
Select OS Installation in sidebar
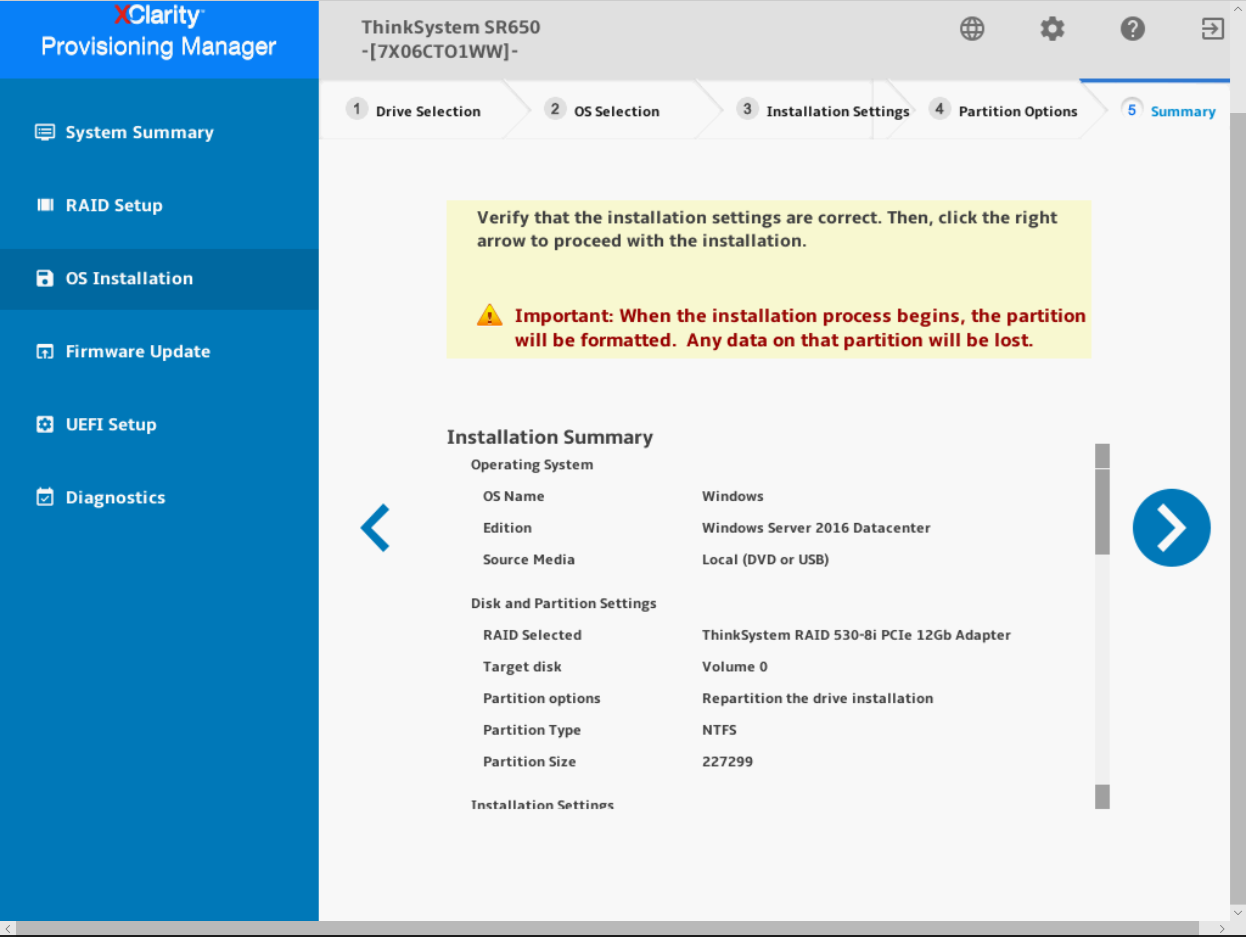159,278
